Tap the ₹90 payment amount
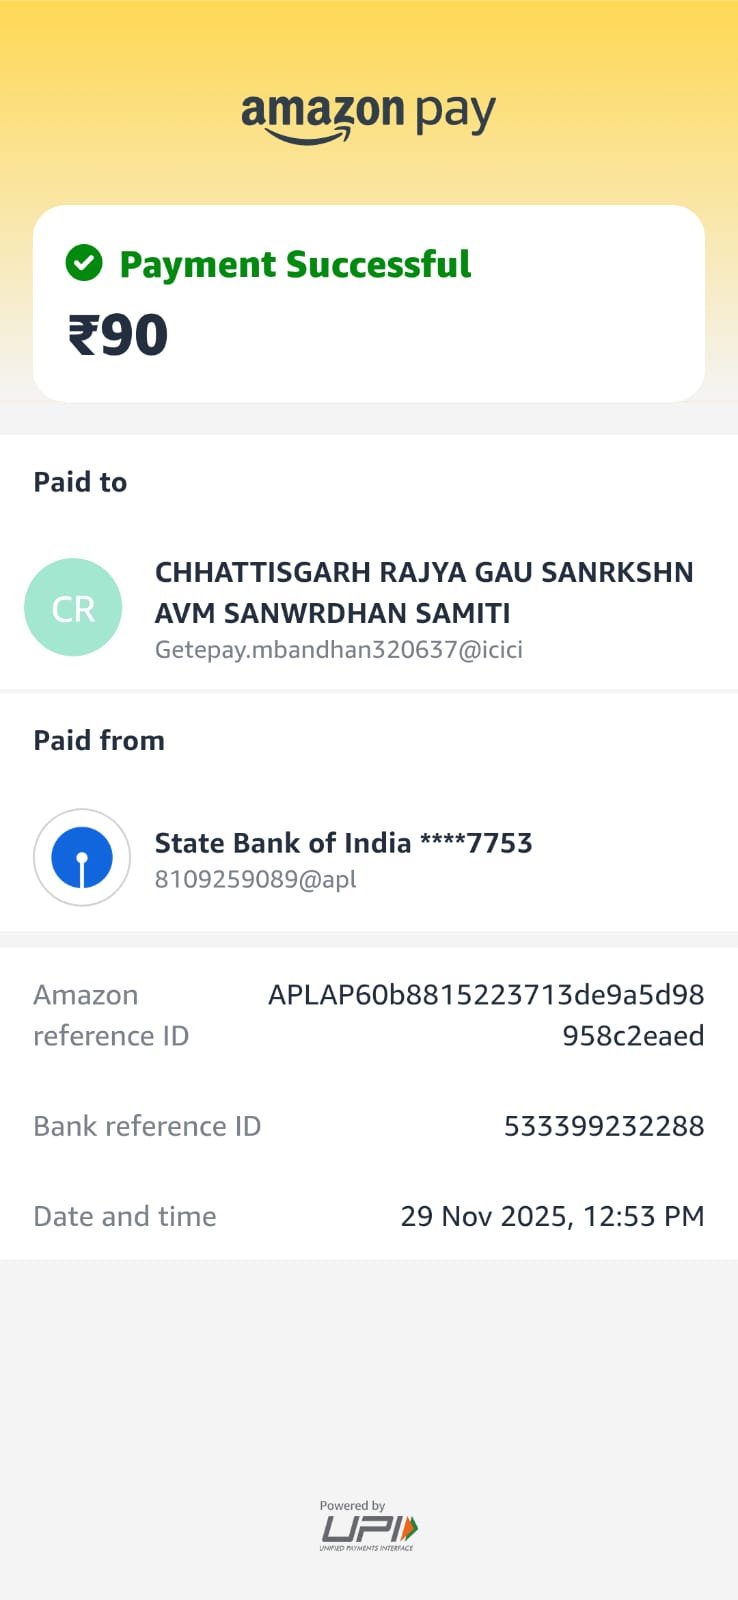Image resolution: width=738 pixels, height=1600 pixels. click(x=118, y=335)
